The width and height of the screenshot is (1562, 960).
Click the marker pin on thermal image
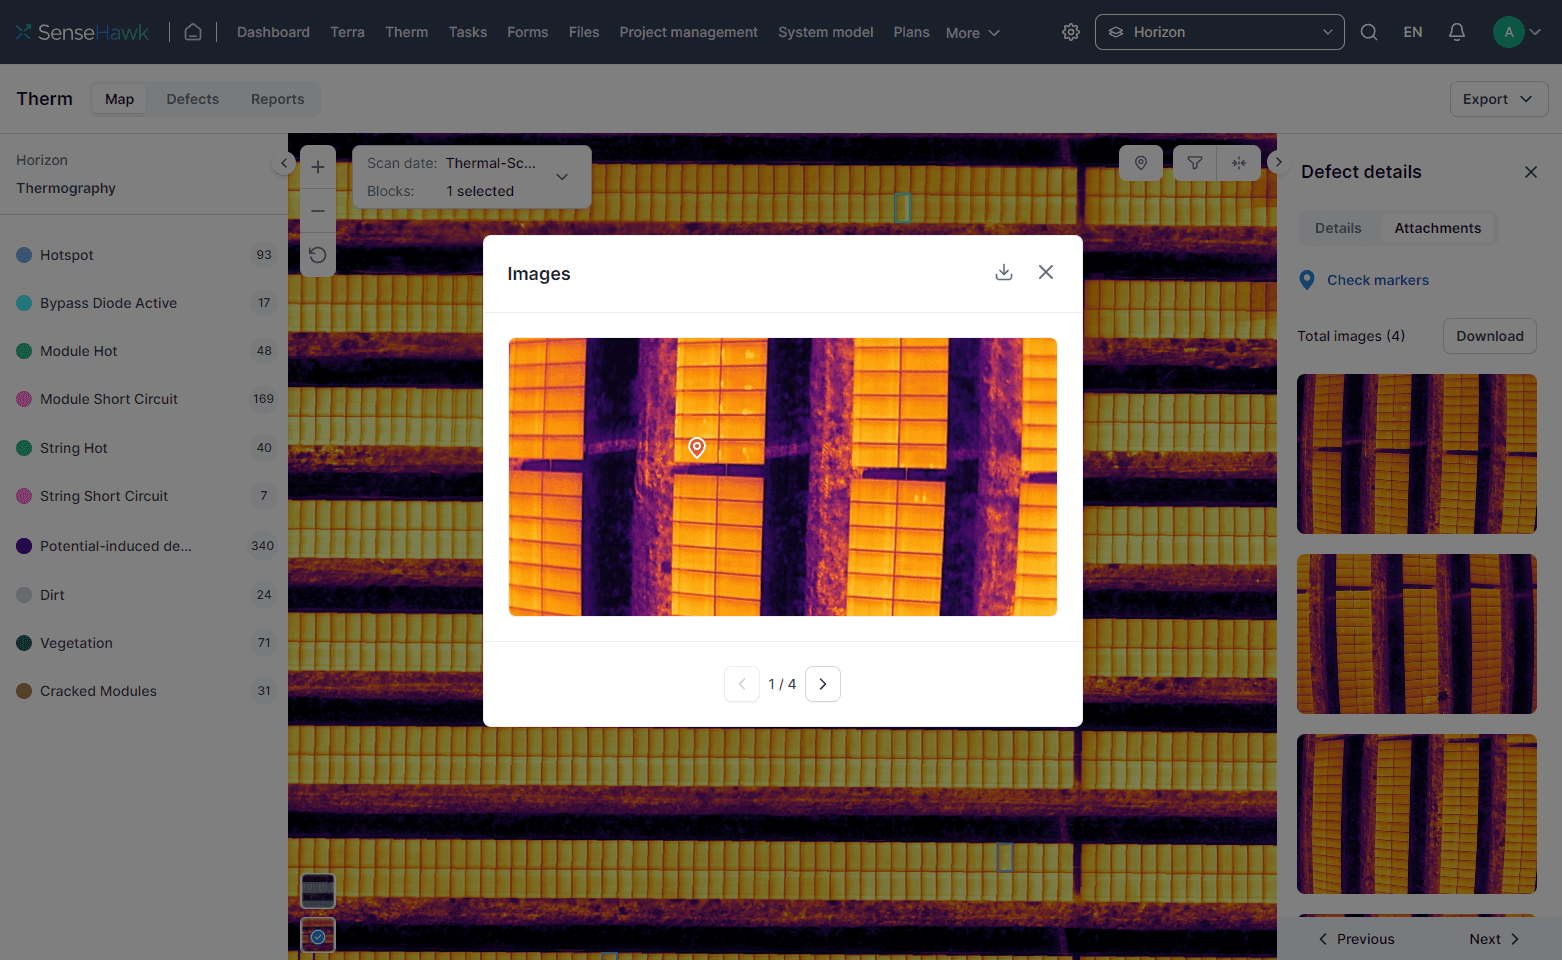[697, 447]
